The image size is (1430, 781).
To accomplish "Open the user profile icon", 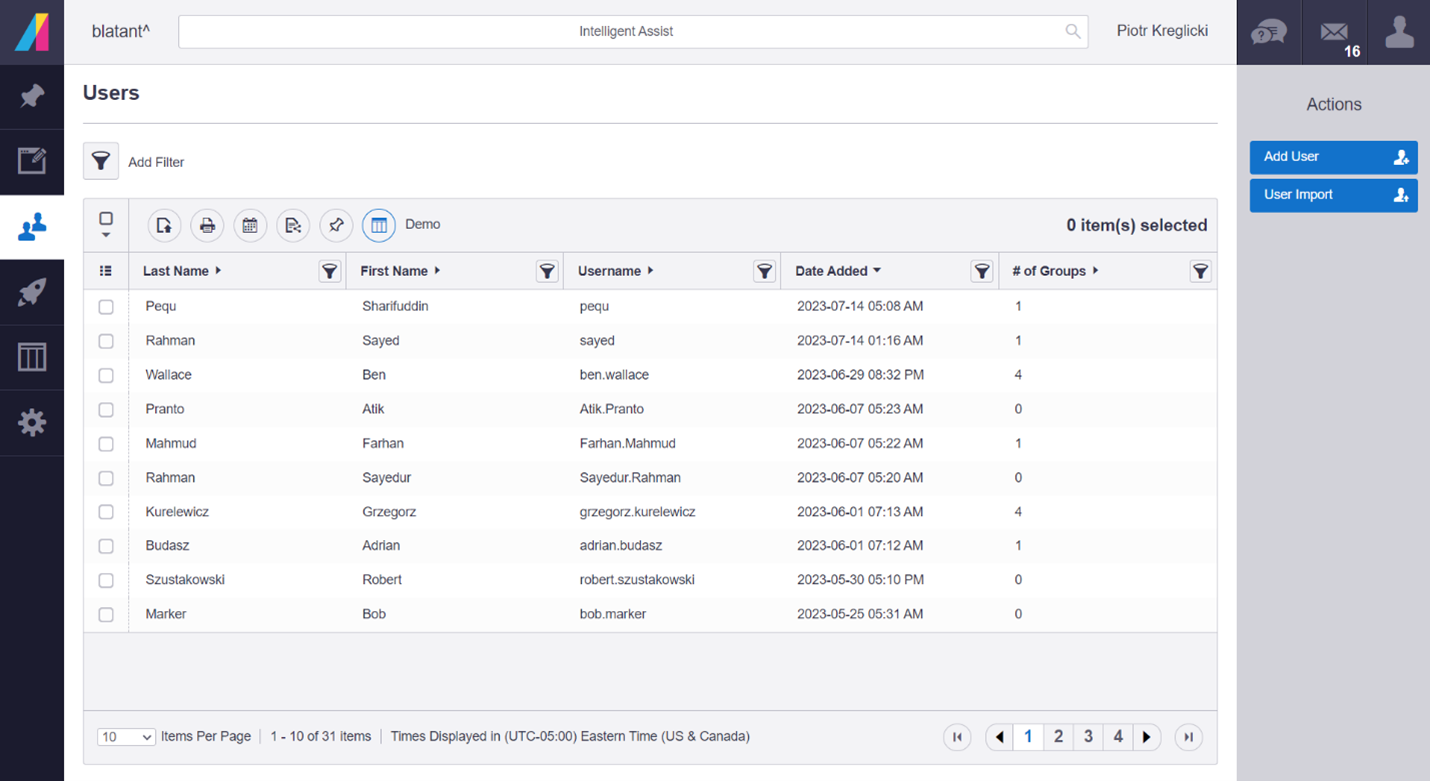I will point(1399,32).
